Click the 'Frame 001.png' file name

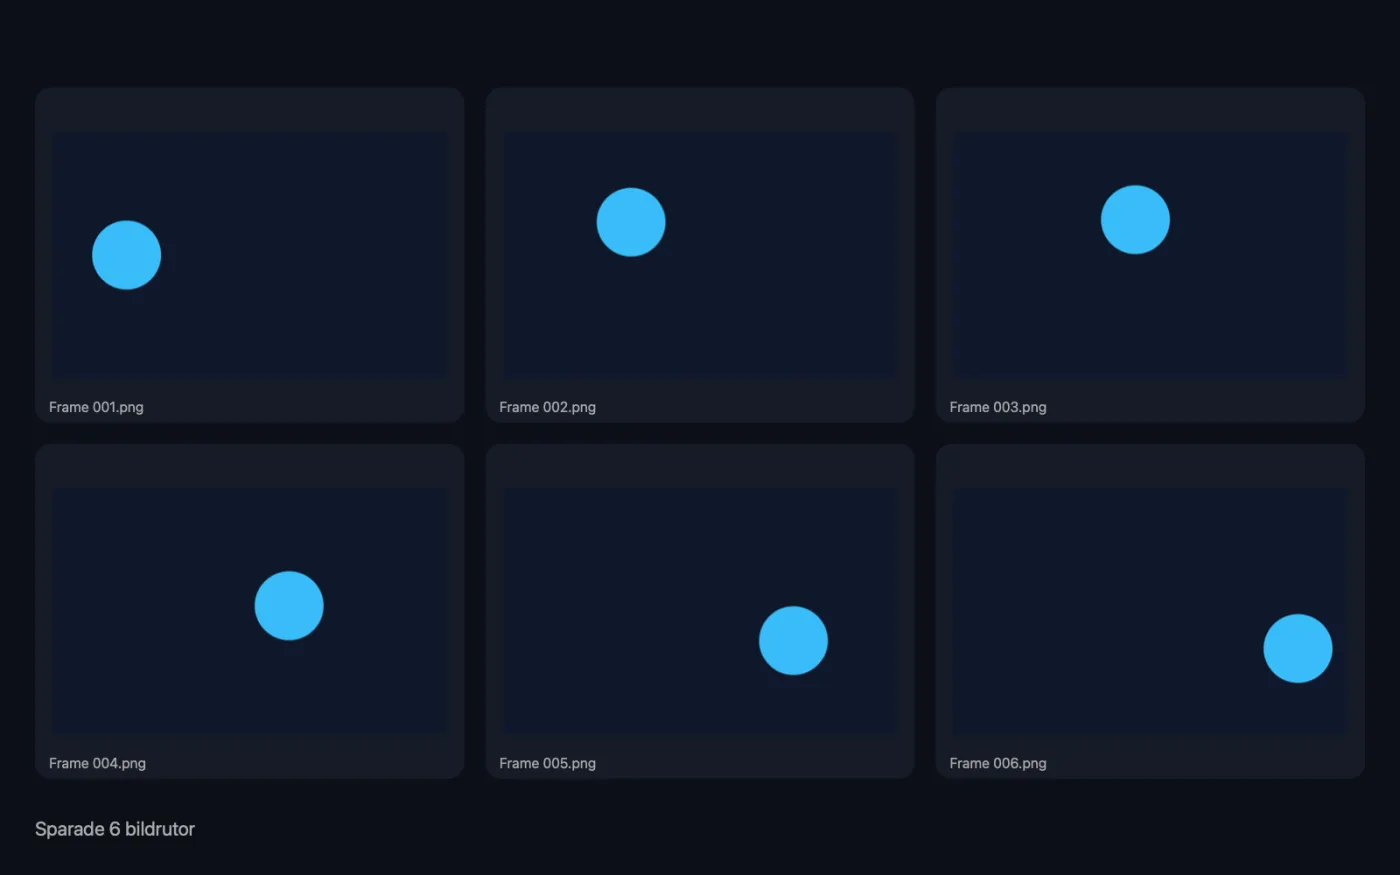[x=96, y=407]
